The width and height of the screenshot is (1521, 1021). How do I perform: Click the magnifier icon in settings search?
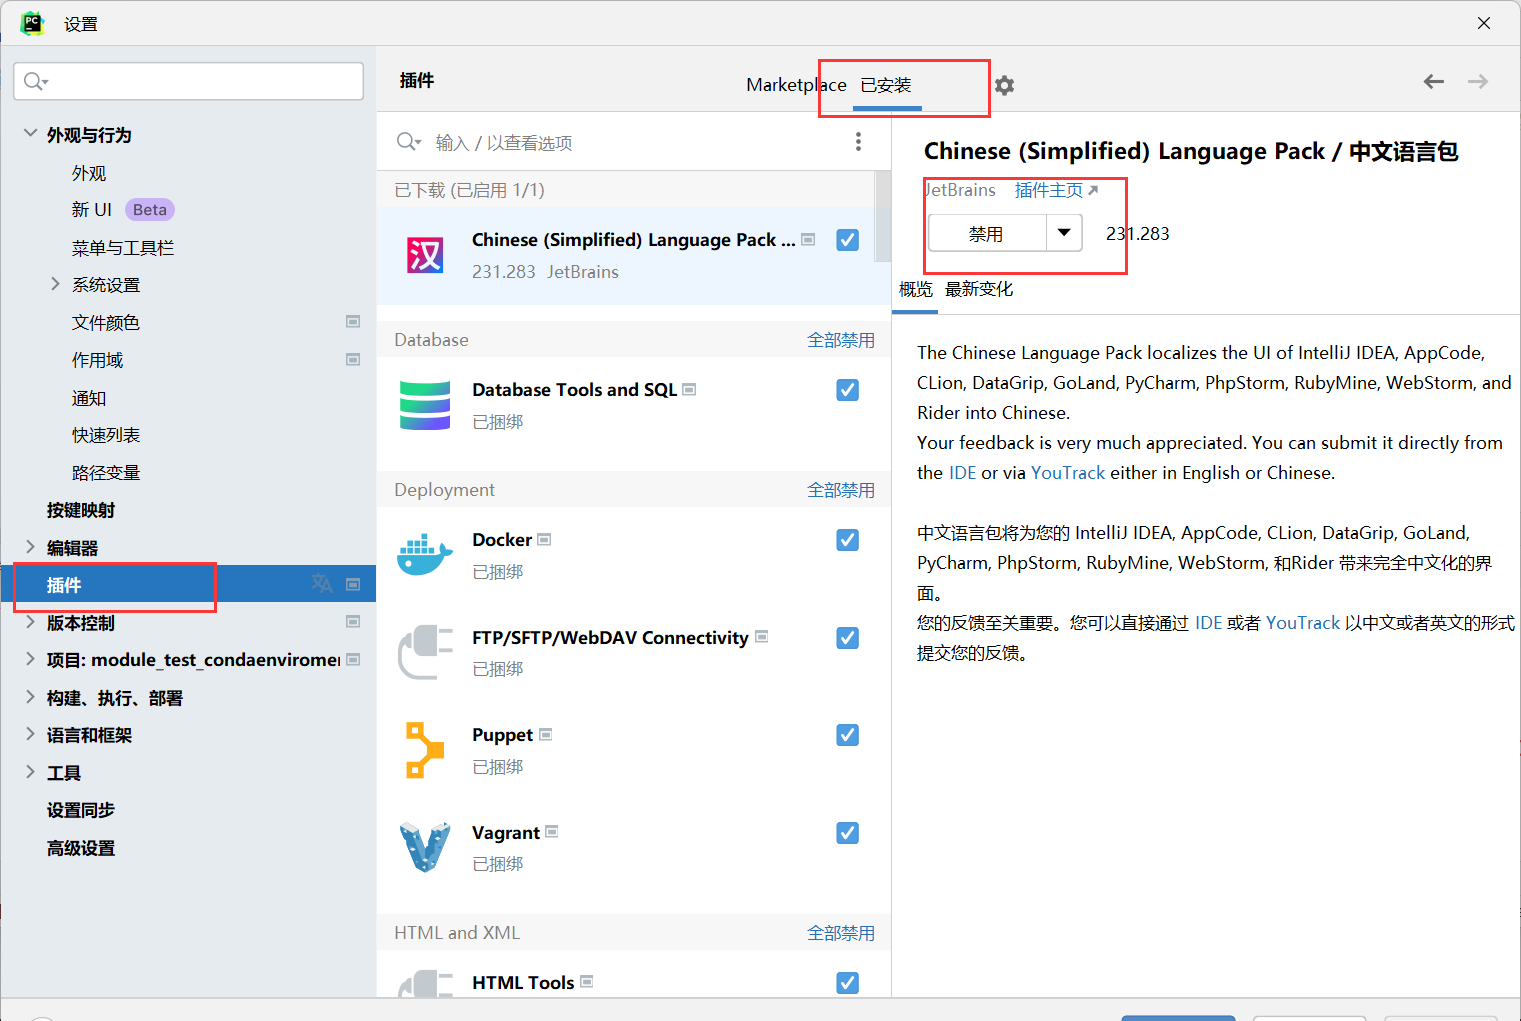pos(36,81)
